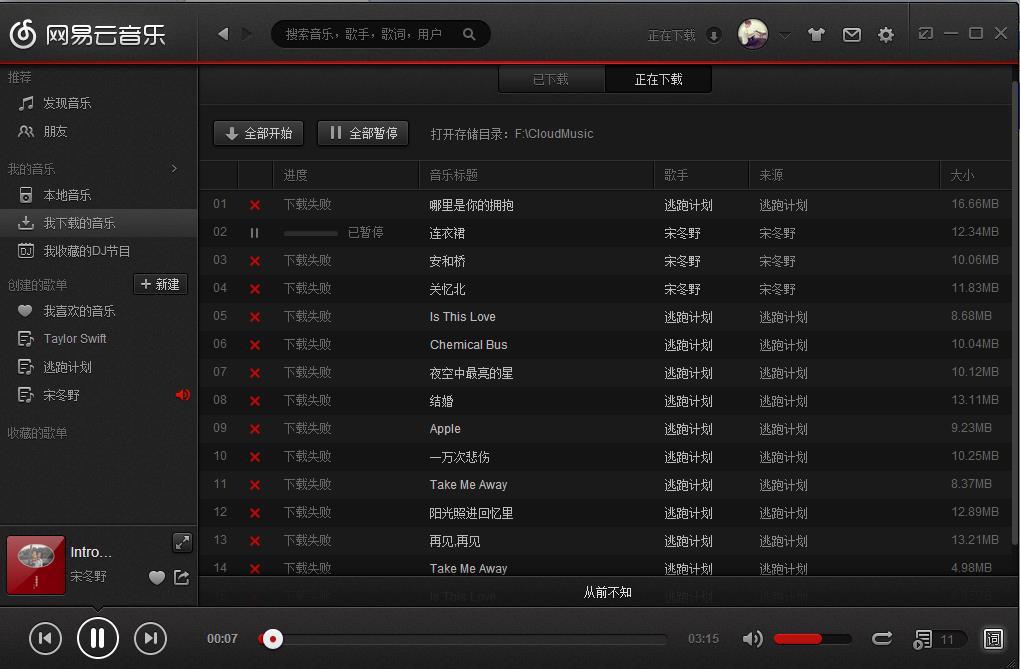Cancel the failed download of Apple

[254, 428]
